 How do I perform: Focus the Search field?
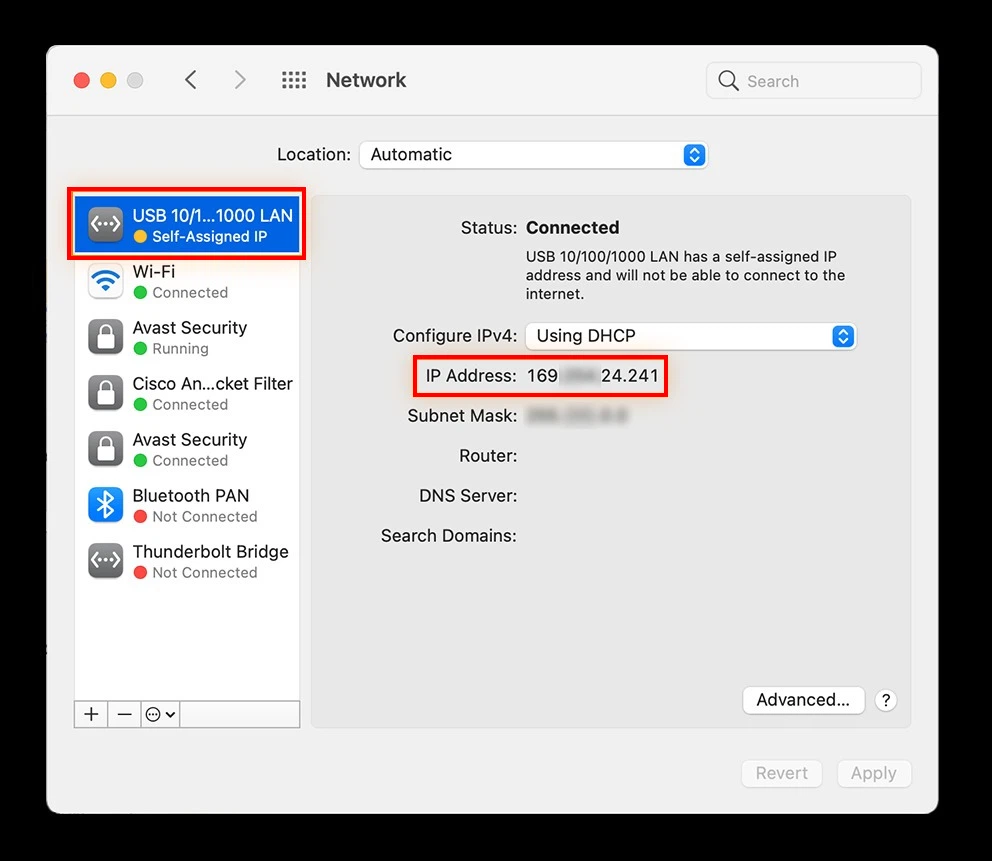click(814, 80)
